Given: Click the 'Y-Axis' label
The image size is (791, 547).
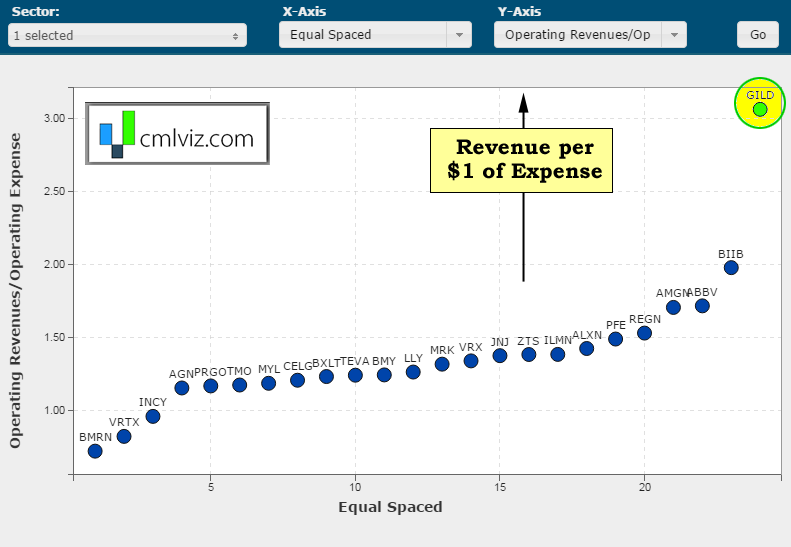Looking at the screenshot, I should click(x=519, y=12).
